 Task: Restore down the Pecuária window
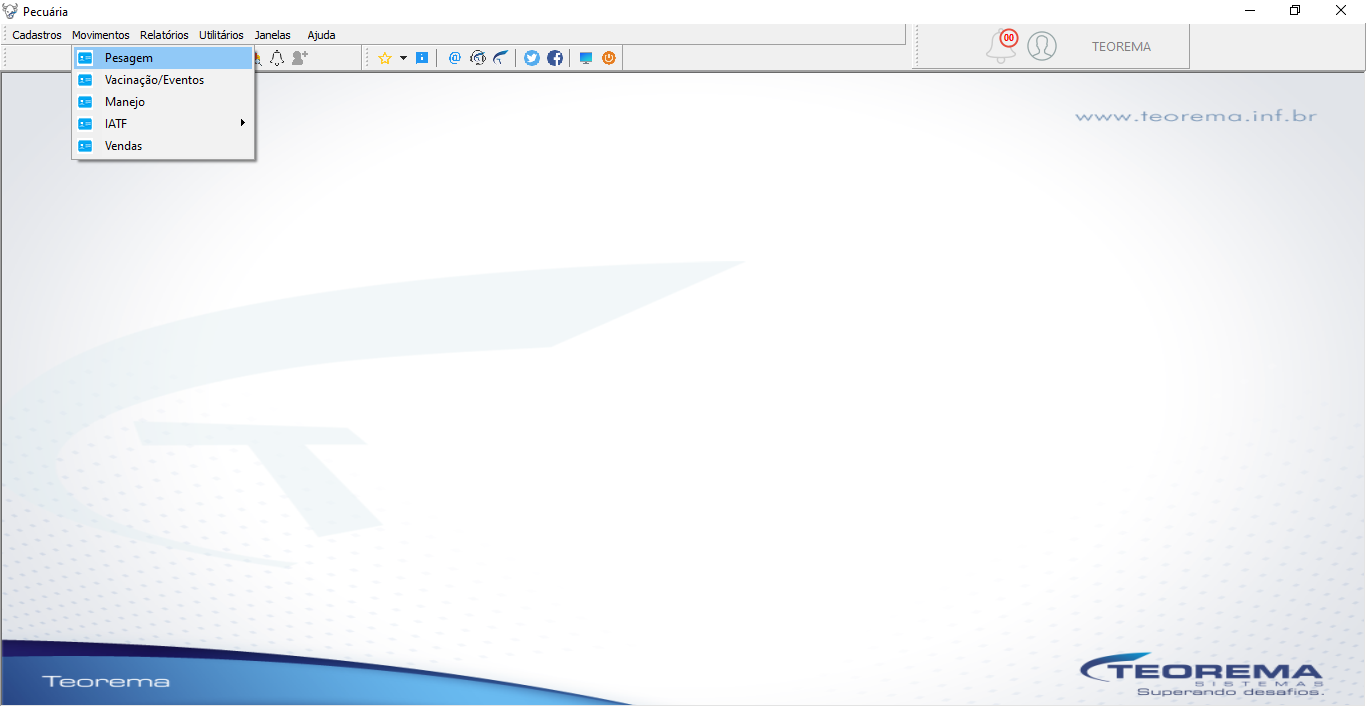coord(1295,11)
